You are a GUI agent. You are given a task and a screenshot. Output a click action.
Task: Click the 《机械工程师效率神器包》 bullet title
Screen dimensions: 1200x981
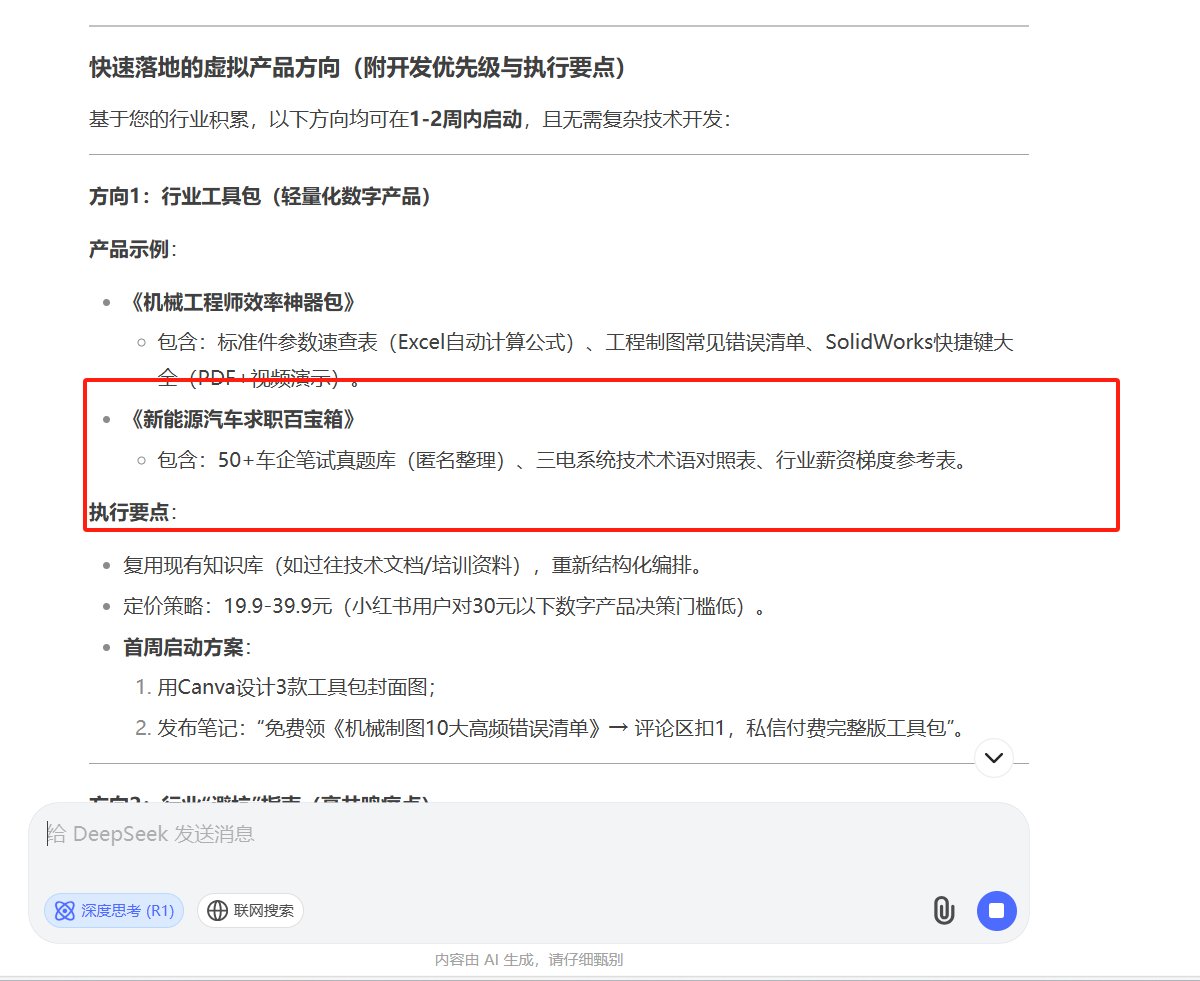tap(230, 301)
